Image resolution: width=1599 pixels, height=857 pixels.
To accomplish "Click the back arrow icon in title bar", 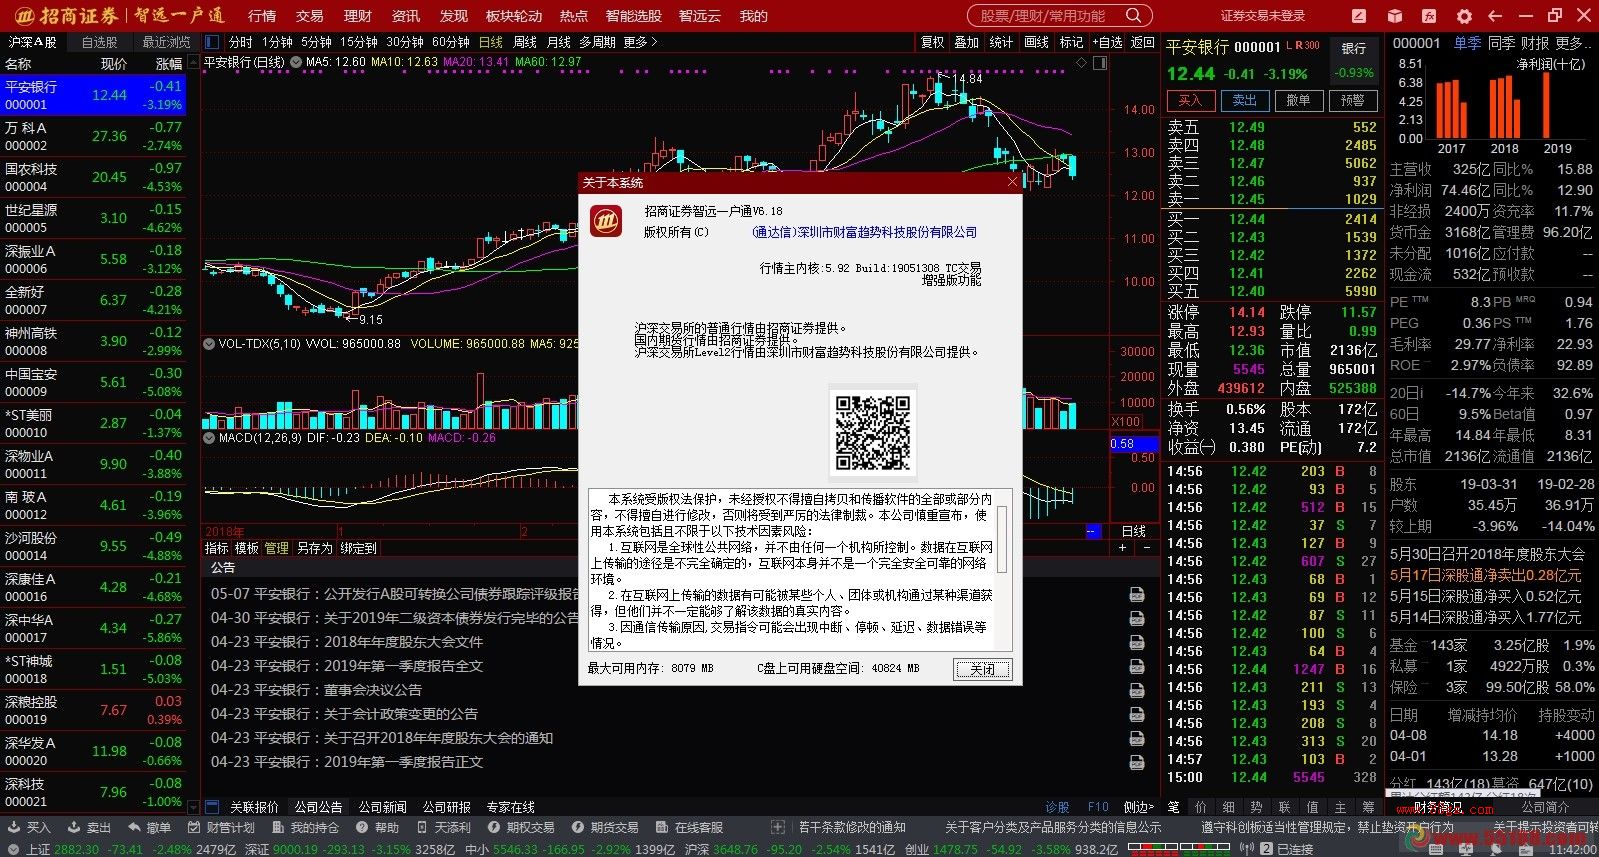I will click(1495, 16).
